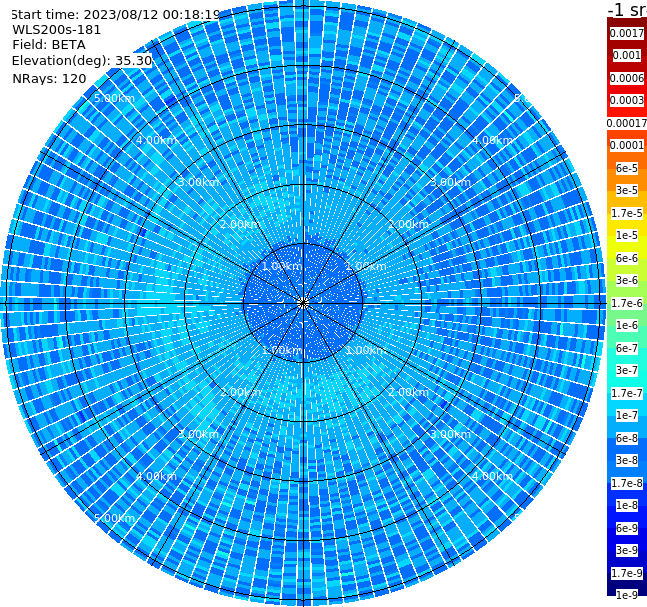Image resolution: width=647 pixels, height=607 pixels.
Task: Select the 1e-9 colorbar minimum label
Action: 627,595
